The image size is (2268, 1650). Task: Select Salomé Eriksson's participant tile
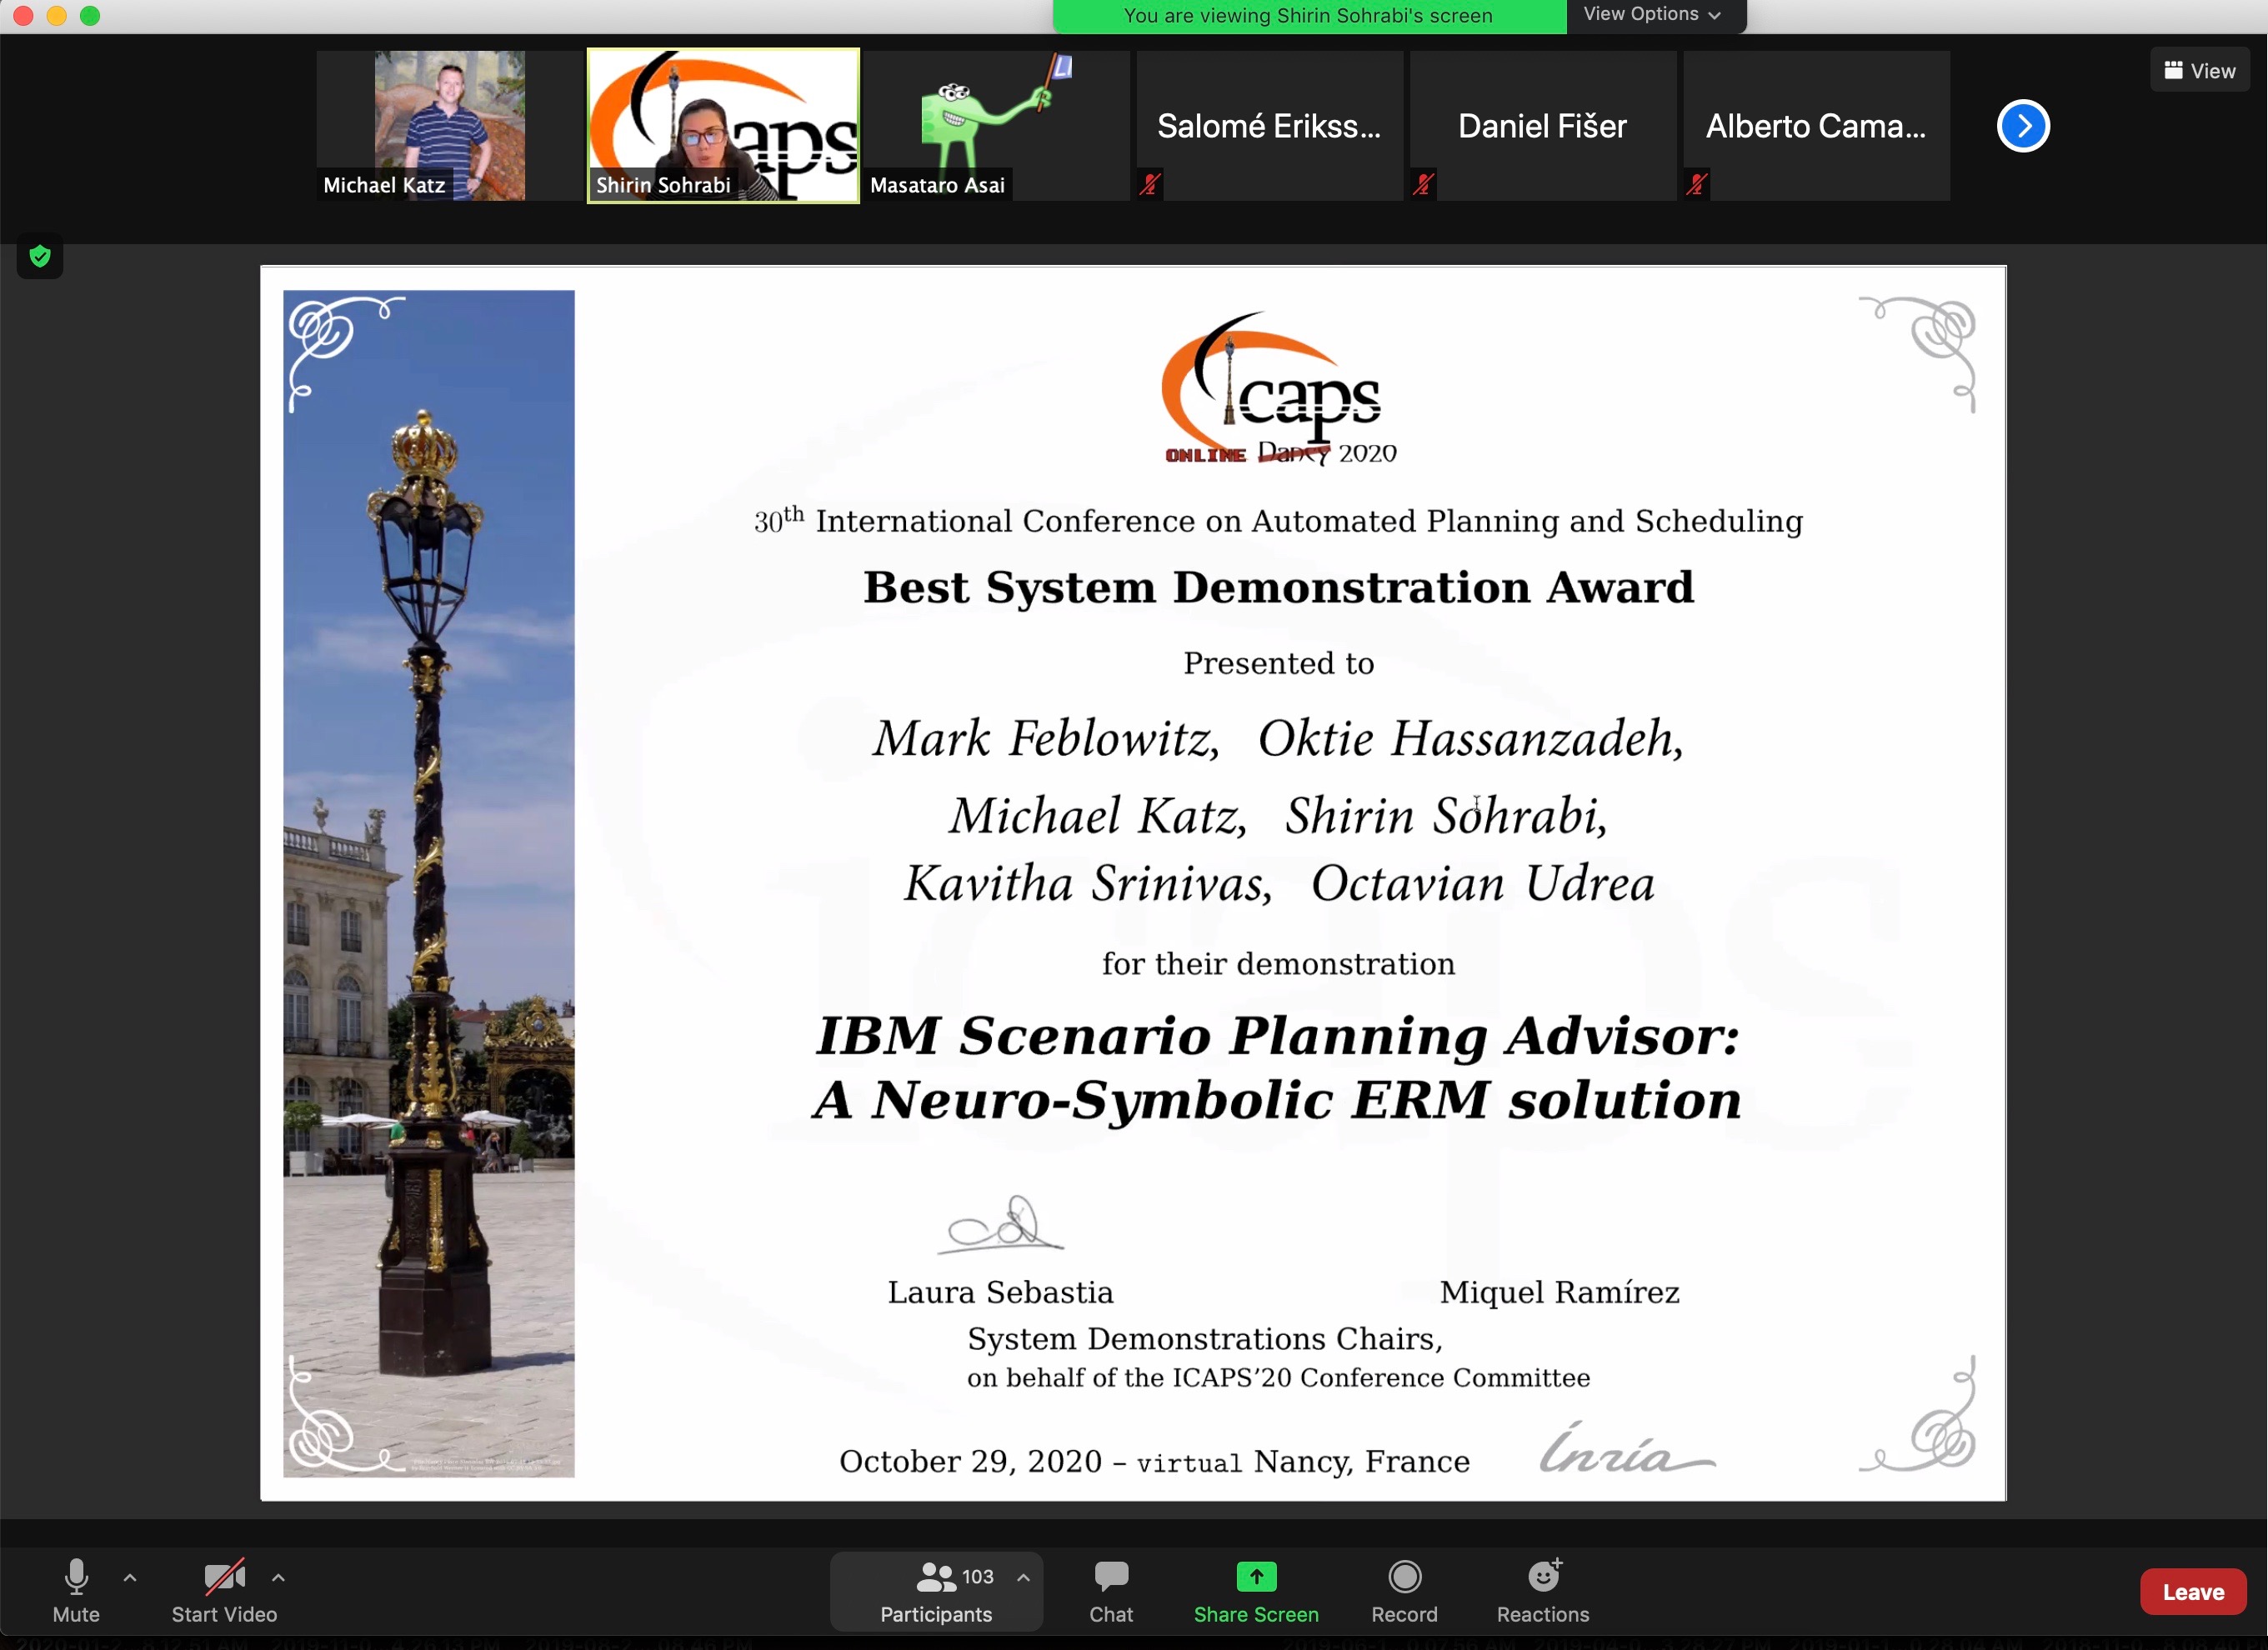(x=1269, y=126)
